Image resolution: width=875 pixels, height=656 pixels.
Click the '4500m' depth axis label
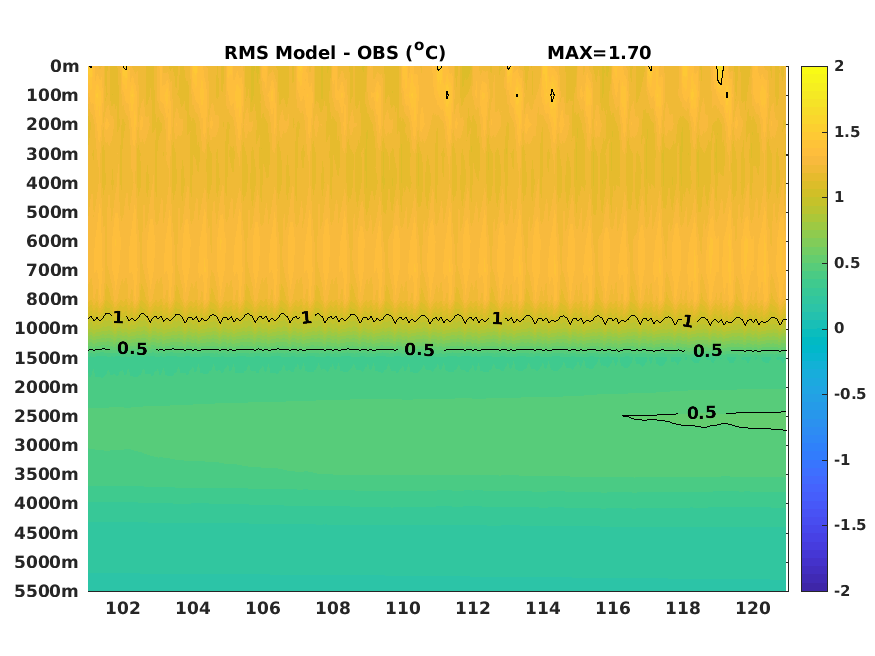[47, 533]
